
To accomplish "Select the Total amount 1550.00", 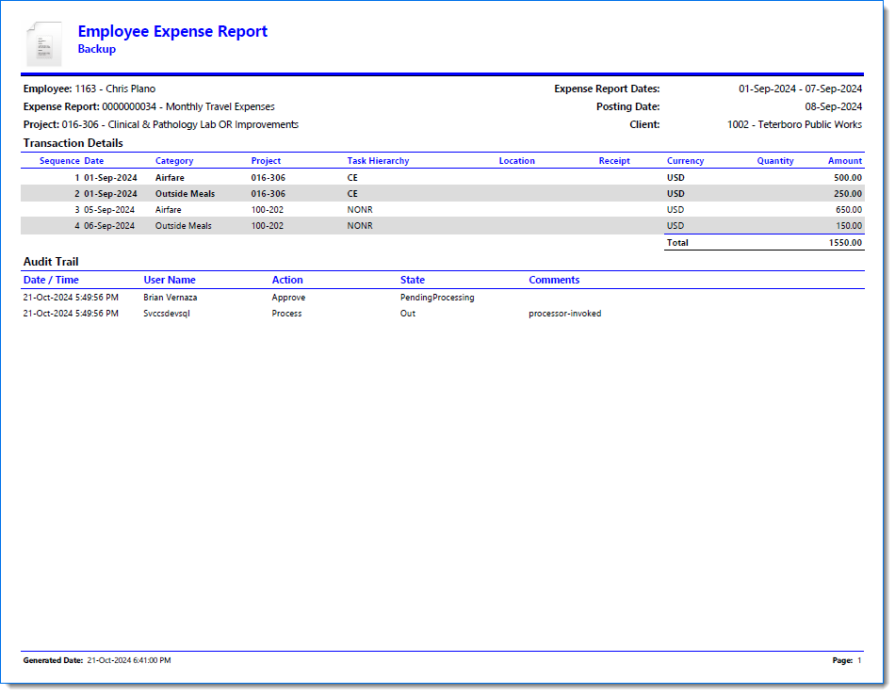I will click(845, 243).
